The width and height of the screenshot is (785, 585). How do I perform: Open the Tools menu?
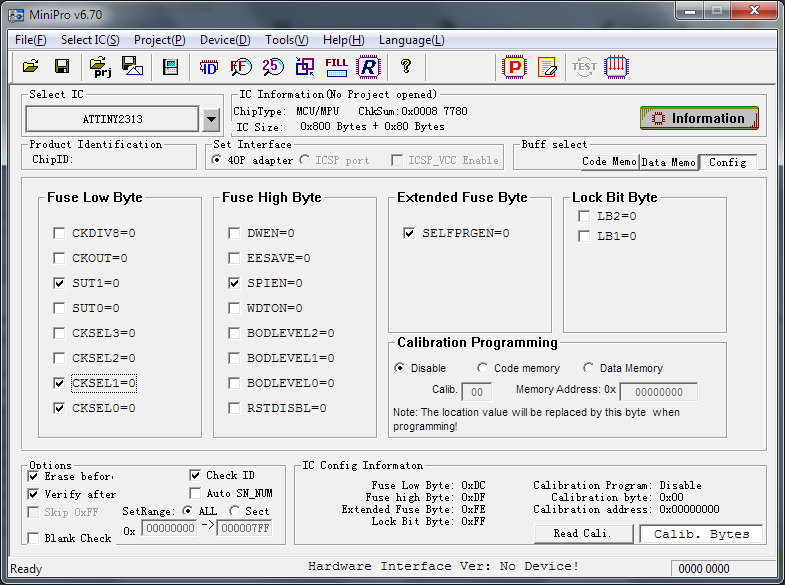(x=286, y=40)
